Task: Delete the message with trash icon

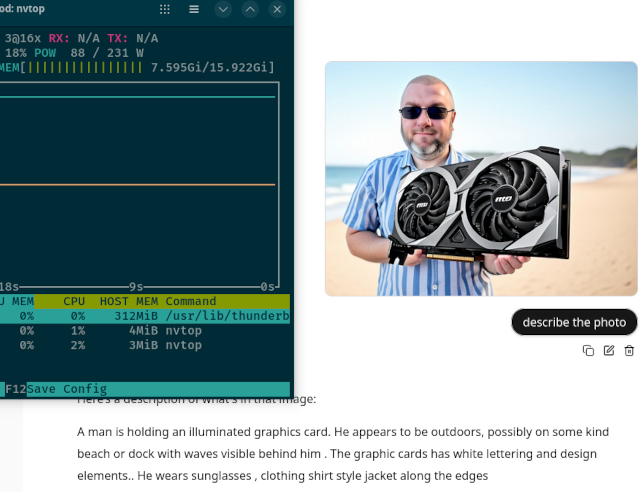Action: pyautogui.click(x=629, y=350)
